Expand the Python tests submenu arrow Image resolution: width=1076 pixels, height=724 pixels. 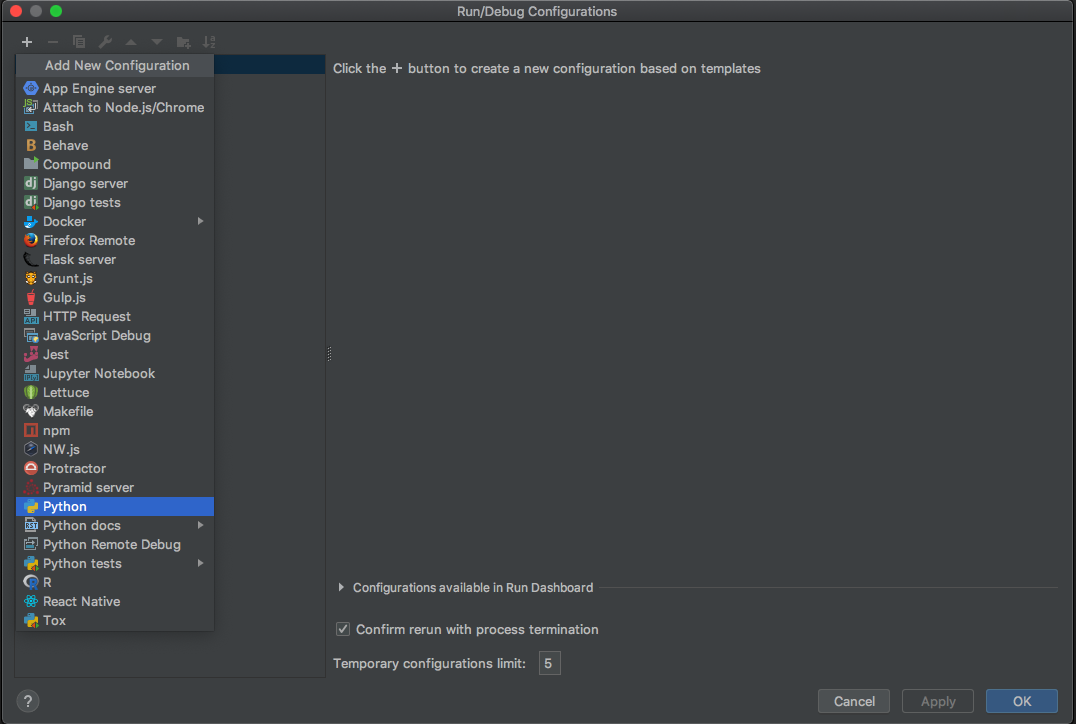(x=200, y=563)
